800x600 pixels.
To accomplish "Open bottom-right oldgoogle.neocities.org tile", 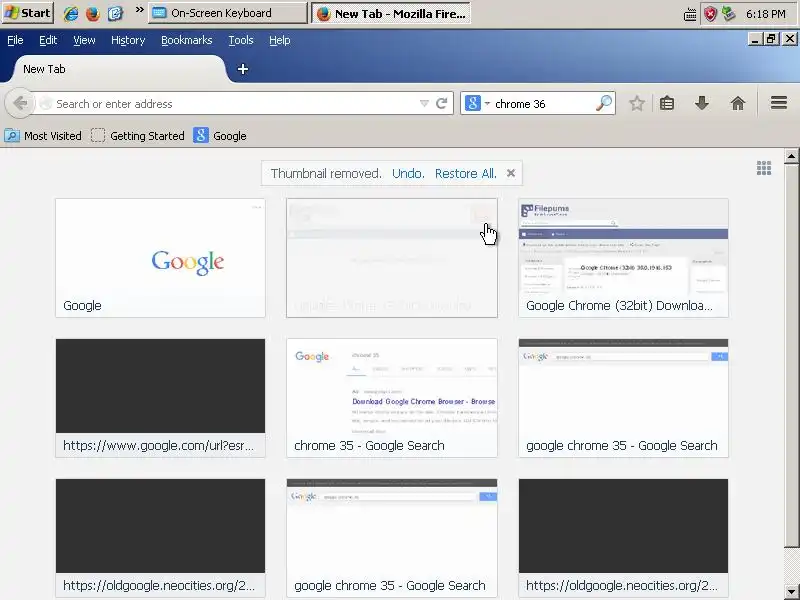I will tap(623, 538).
